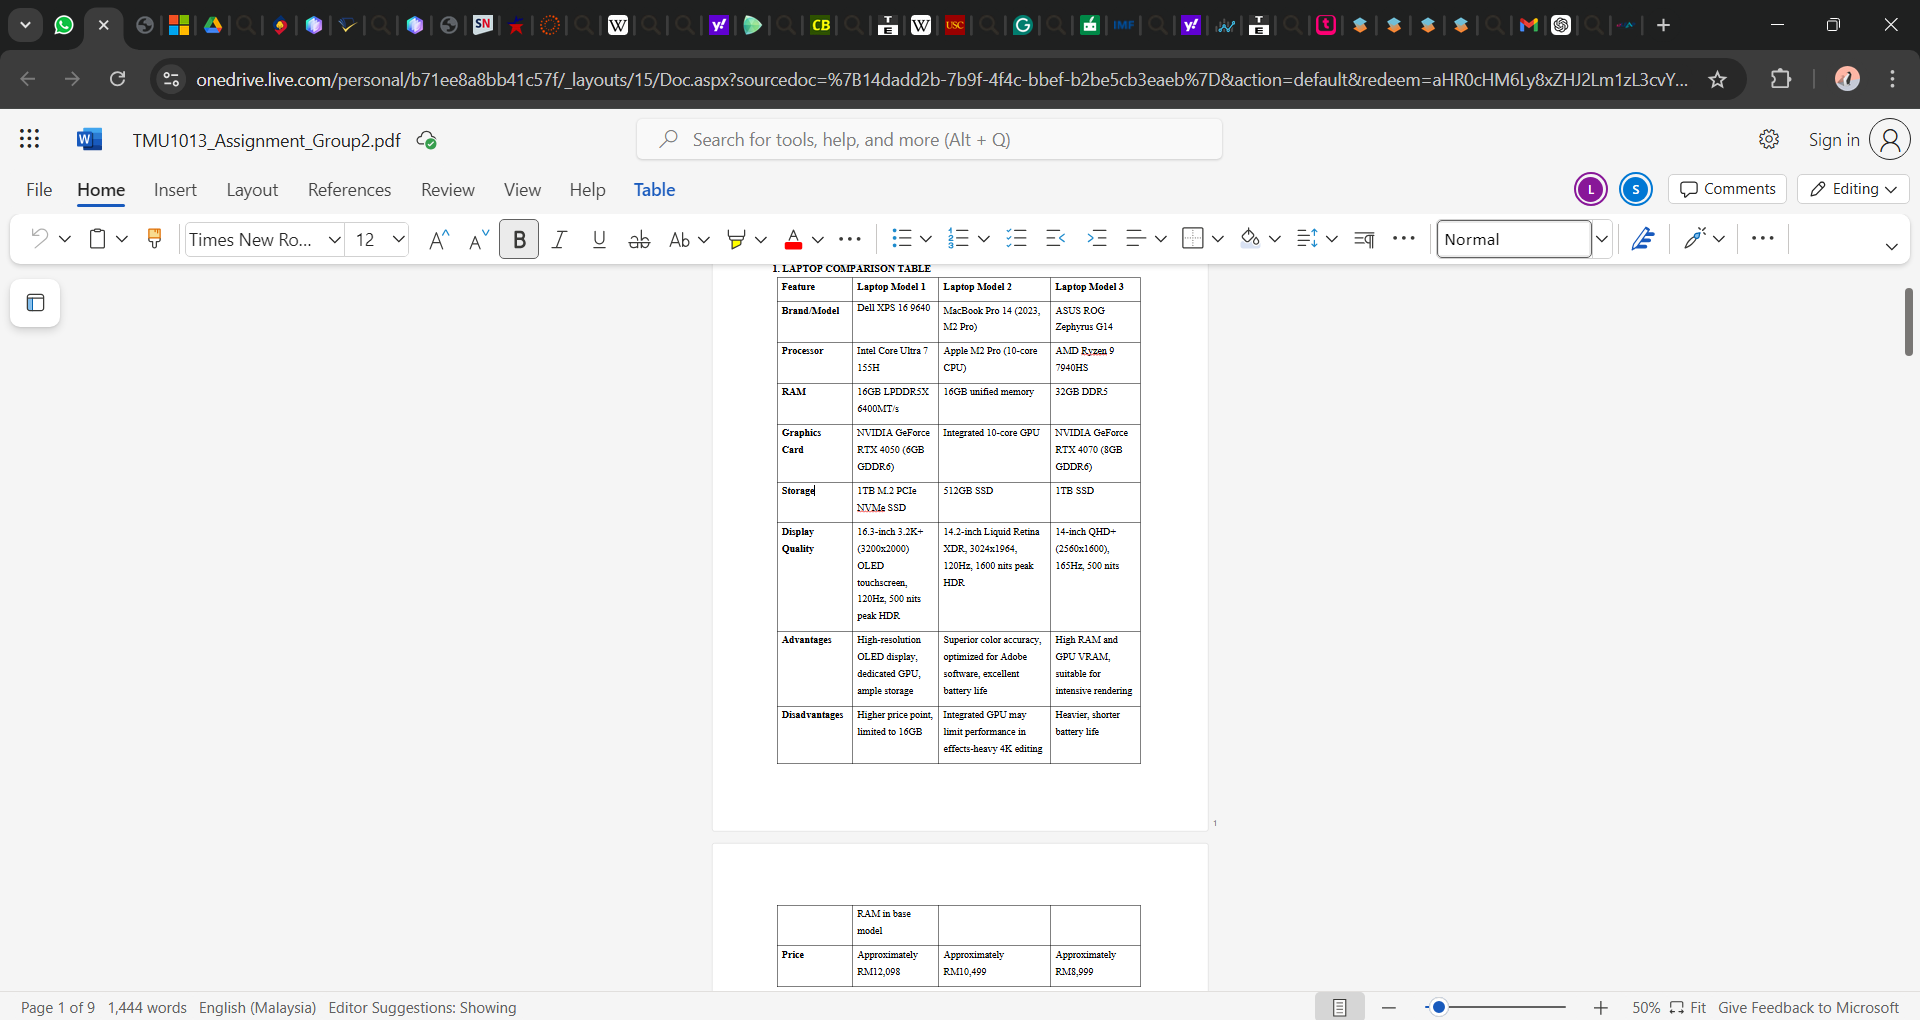This screenshot has height=1020, width=1920.
Task: Expand the ribbon display options chevron
Action: click(x=1891, y=246)
